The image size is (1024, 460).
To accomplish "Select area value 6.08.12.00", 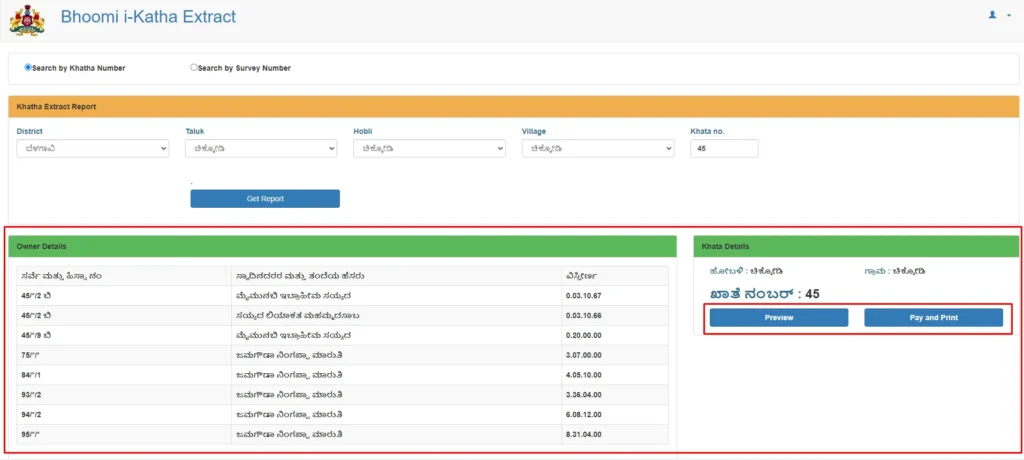I will 584,415.
